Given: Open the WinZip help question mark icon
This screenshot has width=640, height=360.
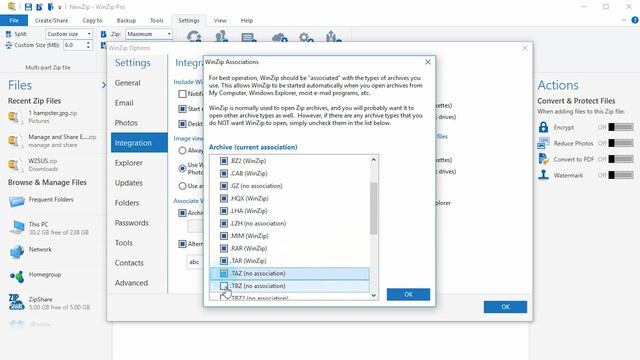Looking at the screenshot, I should click(x=635, y=20).
